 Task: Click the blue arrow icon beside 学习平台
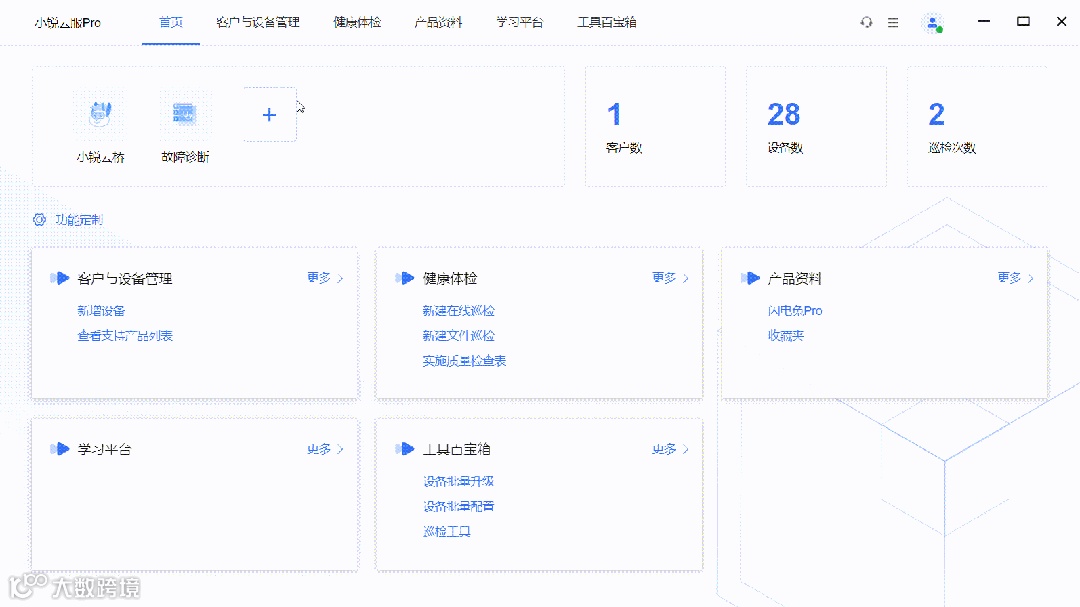[59, 449]
